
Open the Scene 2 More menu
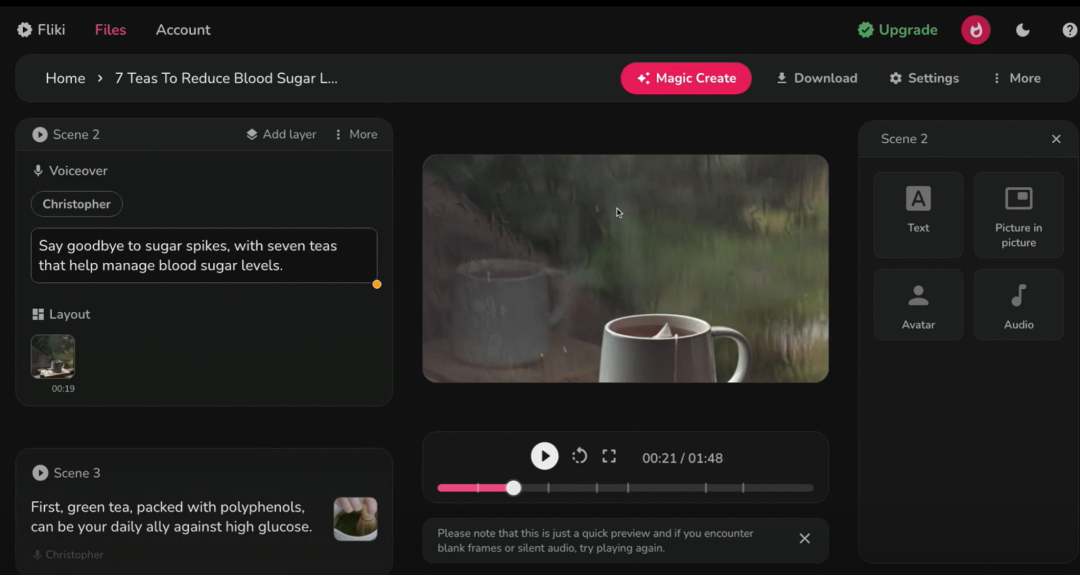tap(355, 134)
